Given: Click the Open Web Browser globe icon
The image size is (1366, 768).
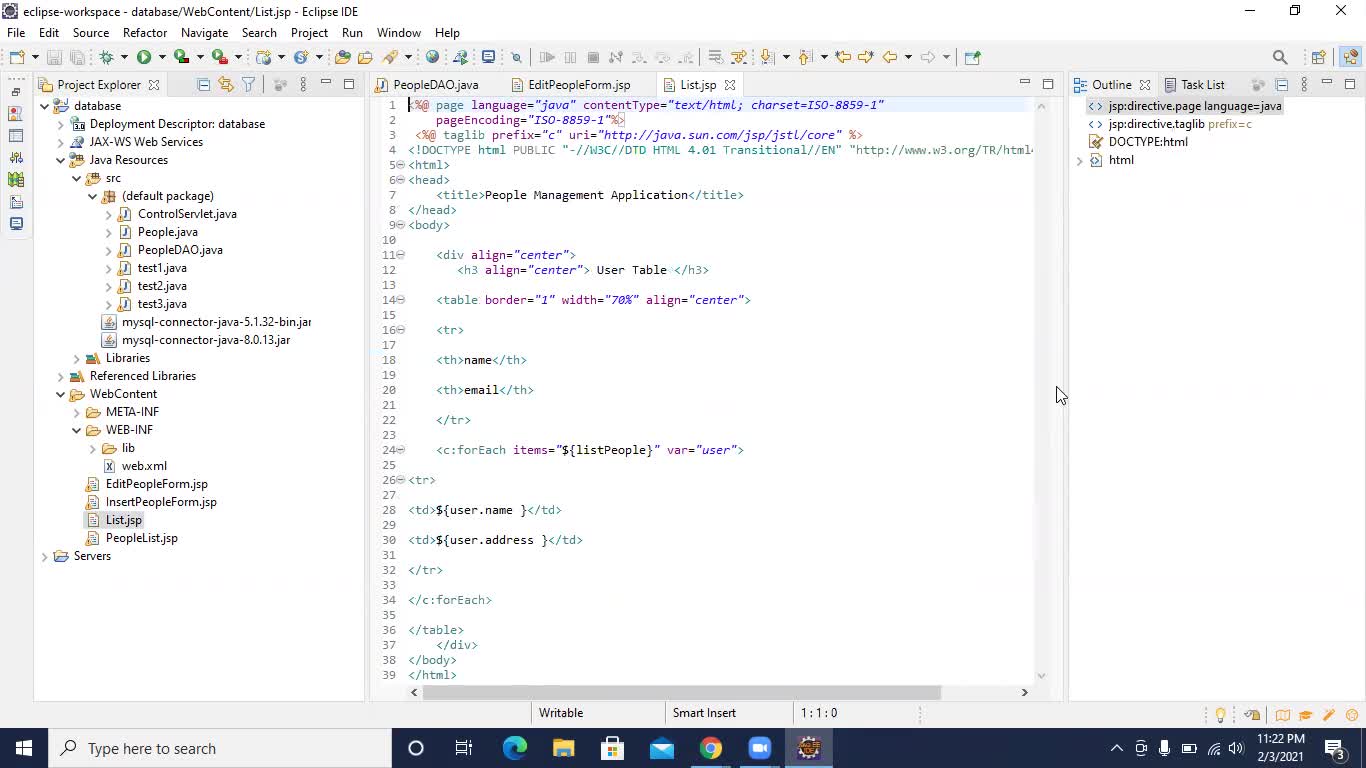Looking at the screenshot, I should pyautogui.click(x=432, y=57).
